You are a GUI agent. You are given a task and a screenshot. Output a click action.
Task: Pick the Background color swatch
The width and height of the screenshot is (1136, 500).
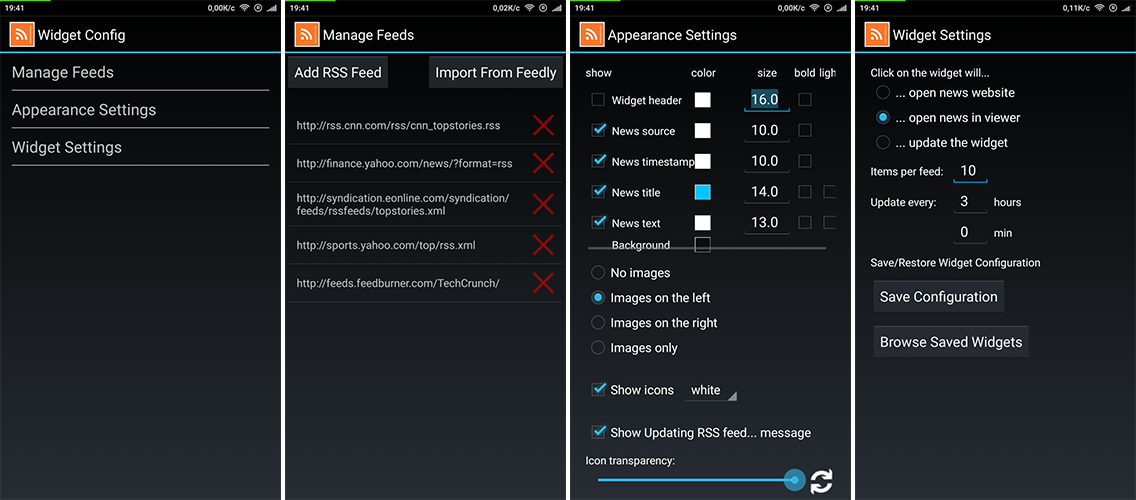703,245
